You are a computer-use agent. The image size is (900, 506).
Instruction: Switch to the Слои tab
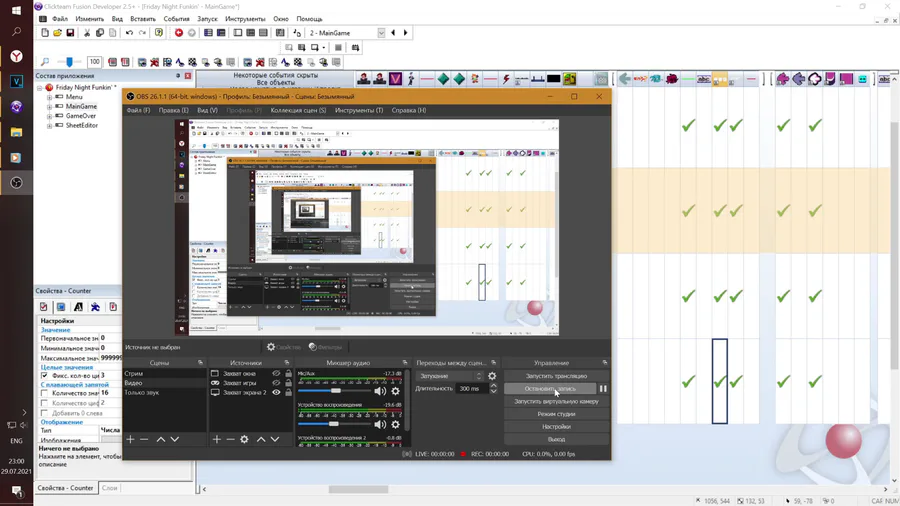(x=110, y=488)
